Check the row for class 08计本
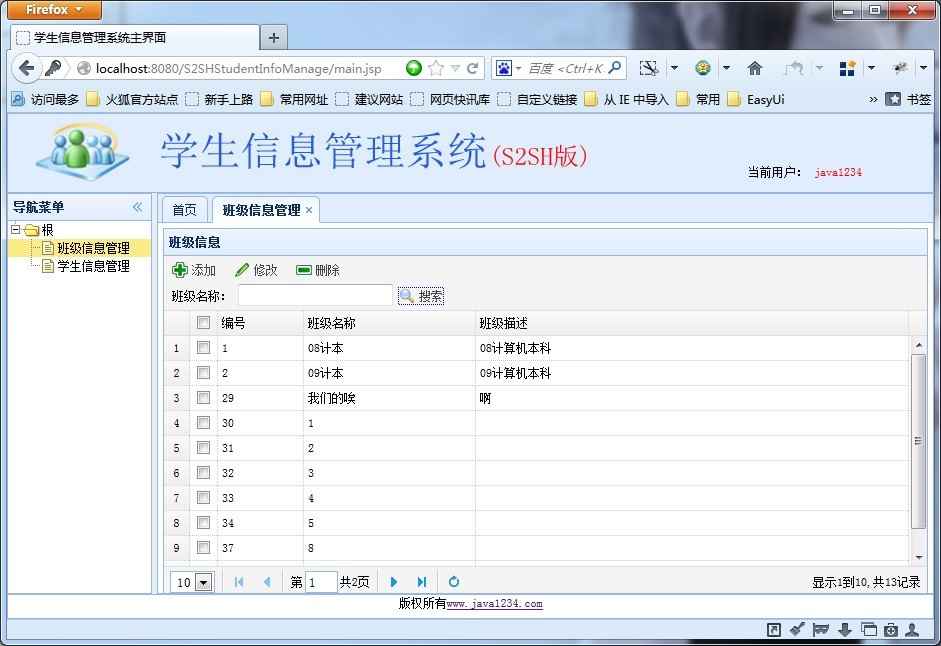Screen dimensions: 941x646 pyautogui.click(x=203, y=348)
